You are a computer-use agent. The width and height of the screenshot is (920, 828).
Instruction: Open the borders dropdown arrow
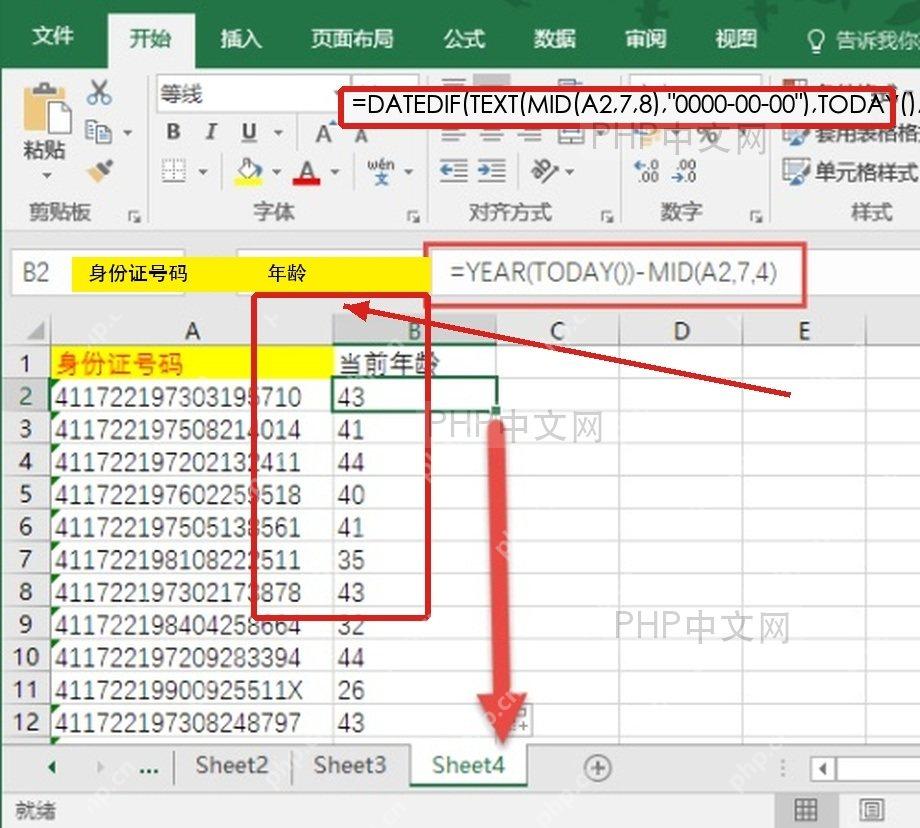tap(203, 172)
